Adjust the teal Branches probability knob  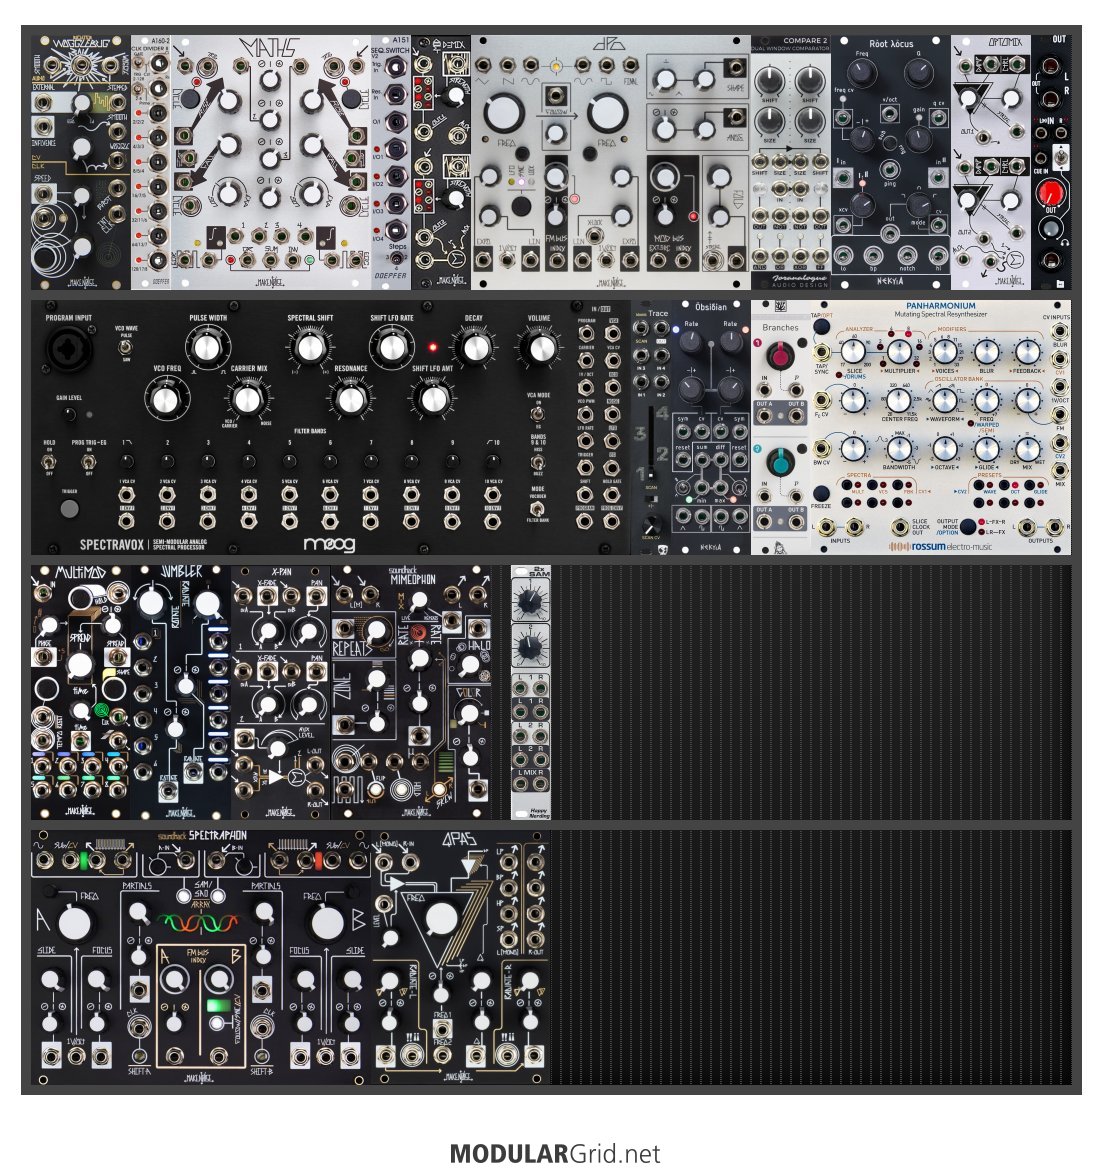779,462
